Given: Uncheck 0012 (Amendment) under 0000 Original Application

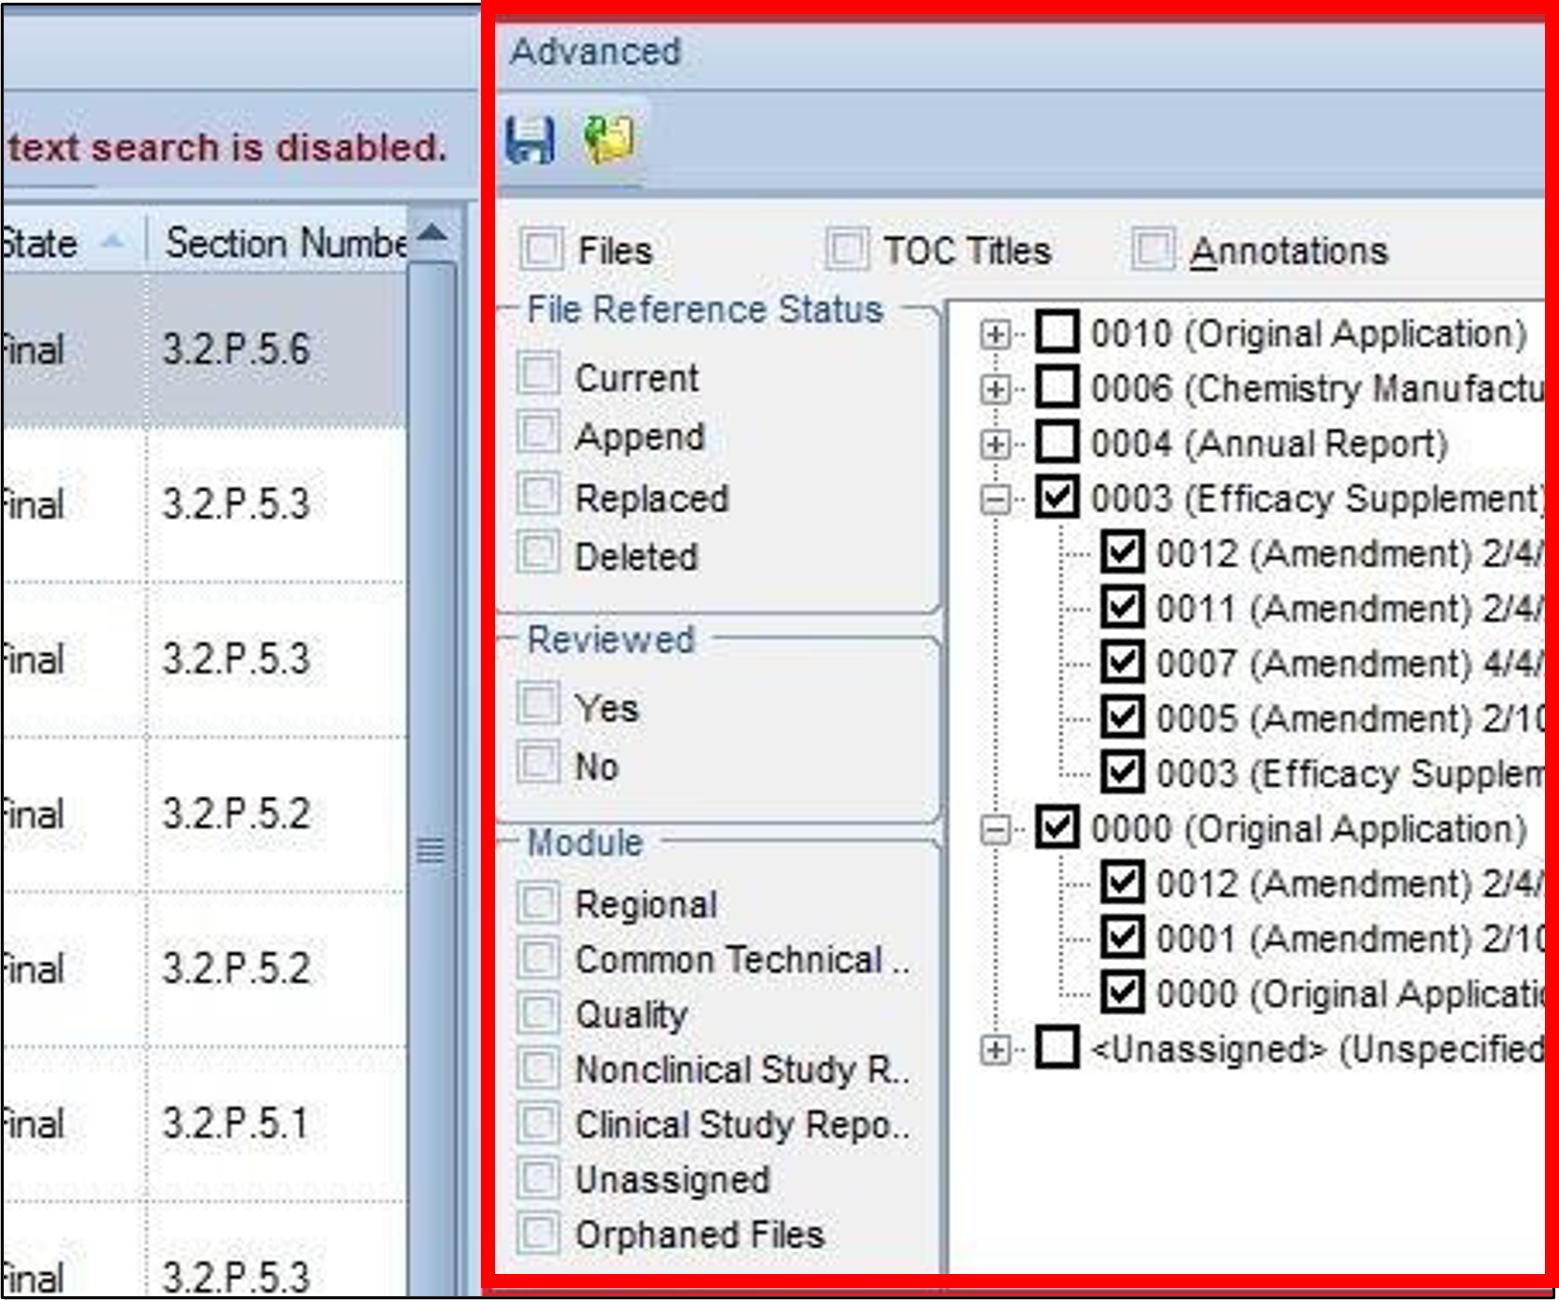Looking at the screenshot, I should point(1123,882).
